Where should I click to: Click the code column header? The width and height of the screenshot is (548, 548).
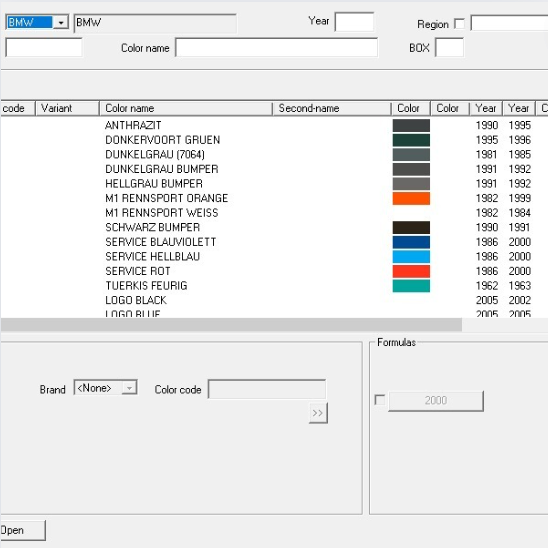(17, 108)
